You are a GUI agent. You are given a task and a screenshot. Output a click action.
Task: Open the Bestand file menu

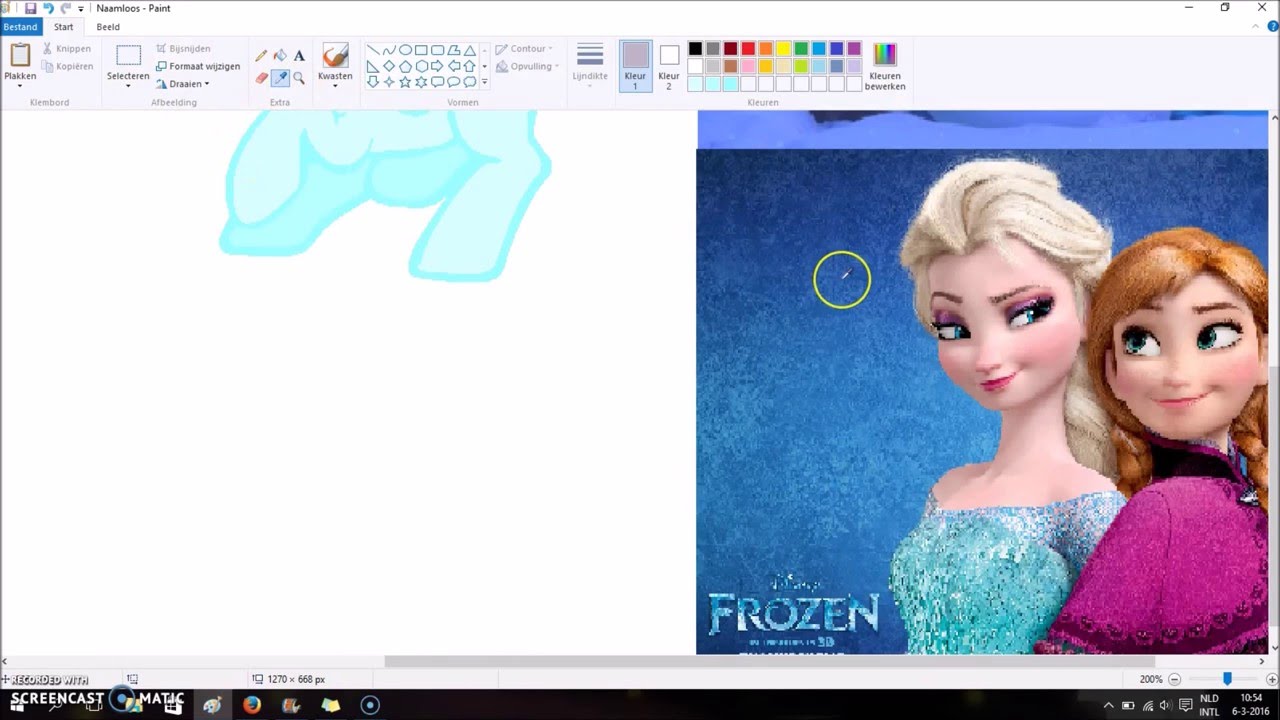click(x=20, y=27)
